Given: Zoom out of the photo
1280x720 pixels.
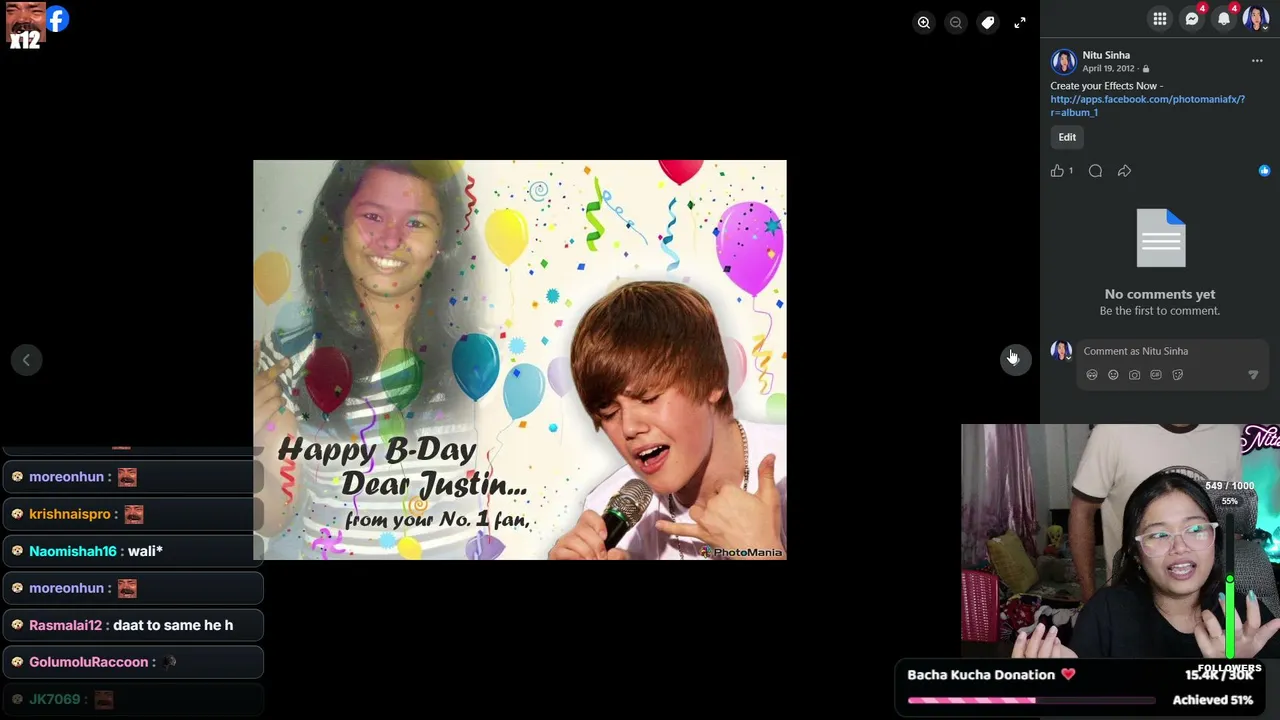Looking at the screenshot, I should pos(956,22).
